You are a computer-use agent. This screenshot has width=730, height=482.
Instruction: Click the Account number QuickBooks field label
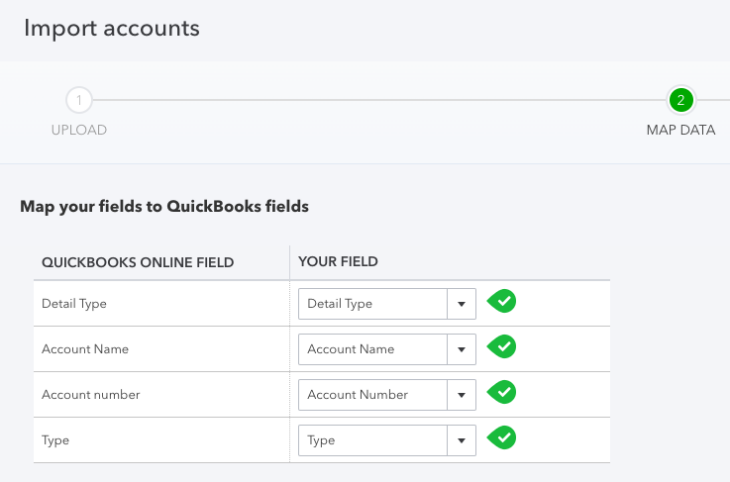point(91,395)
